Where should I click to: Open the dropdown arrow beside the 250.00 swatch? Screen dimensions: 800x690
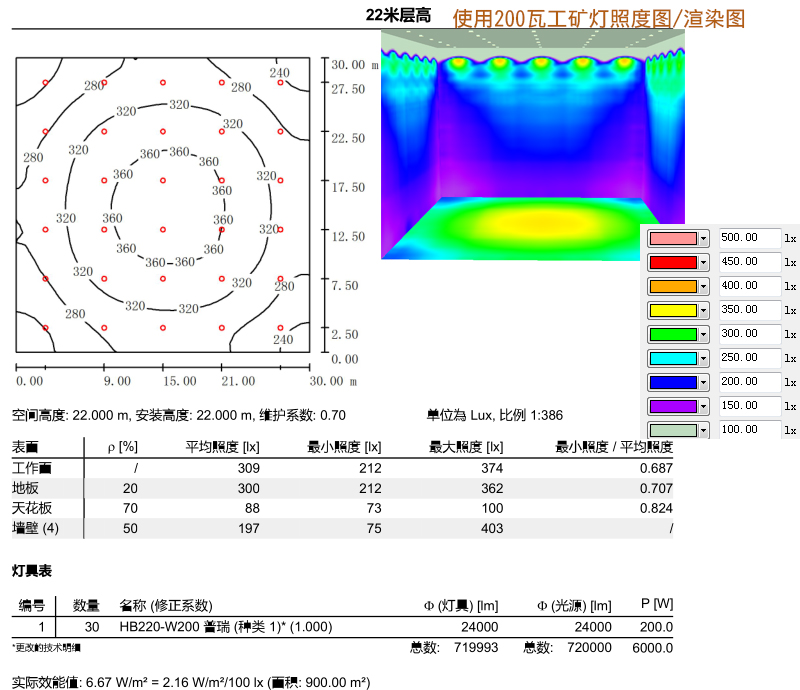[x=703, y=358]
